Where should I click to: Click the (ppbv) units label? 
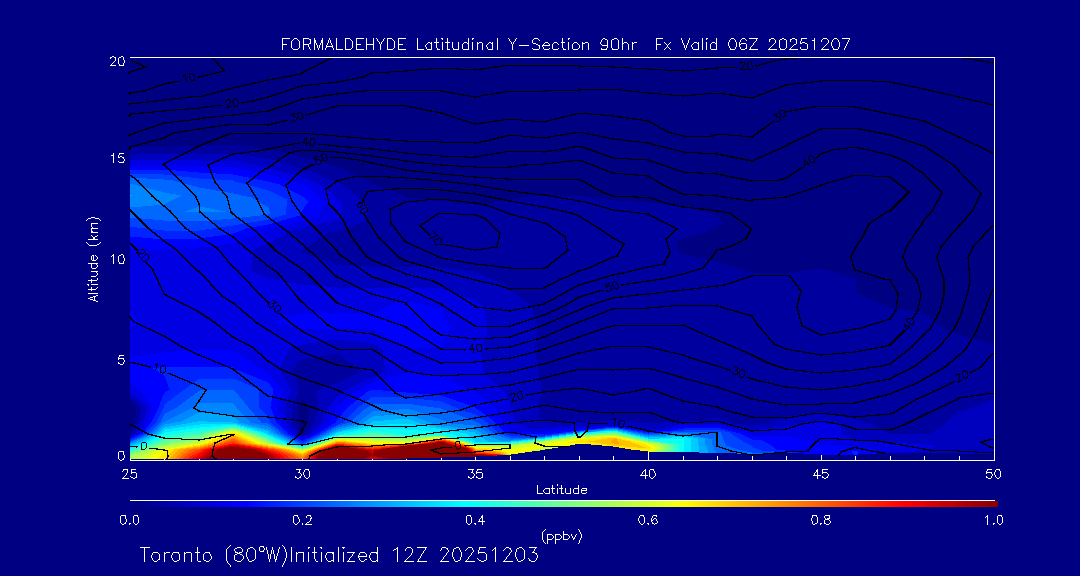coord(561,536)
